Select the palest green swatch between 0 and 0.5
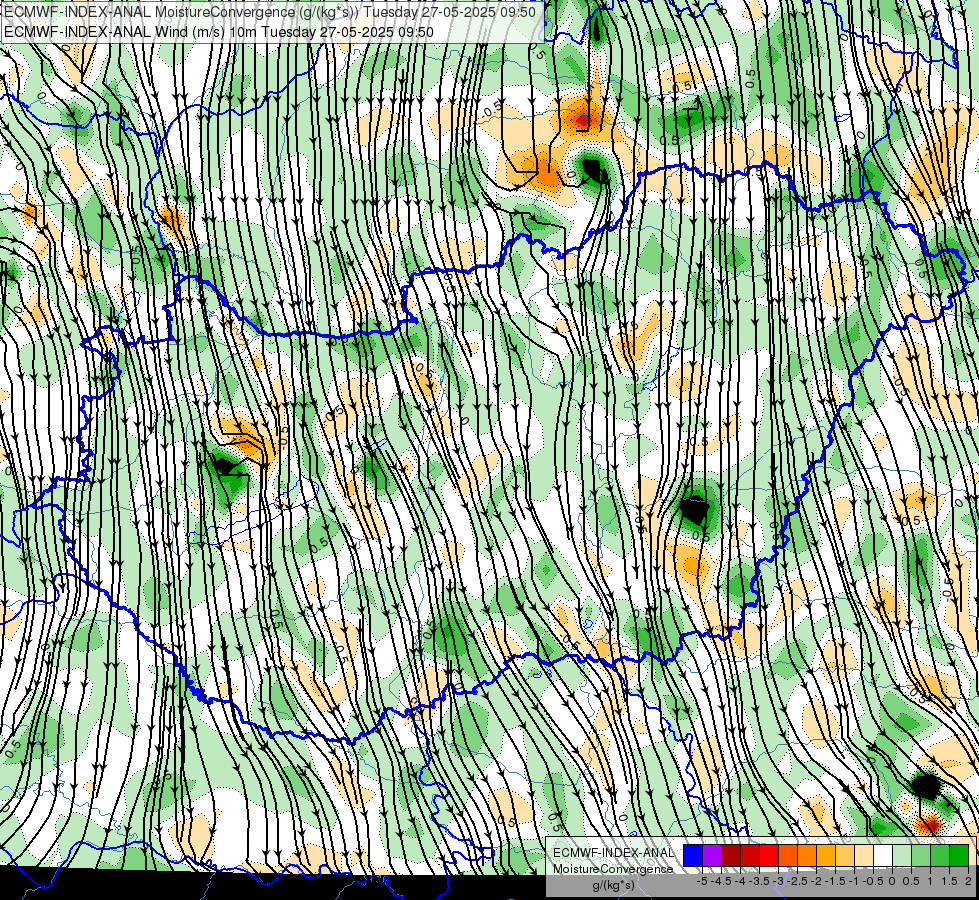The width and height of the screenshot is (979, 900). click(902, 856)
